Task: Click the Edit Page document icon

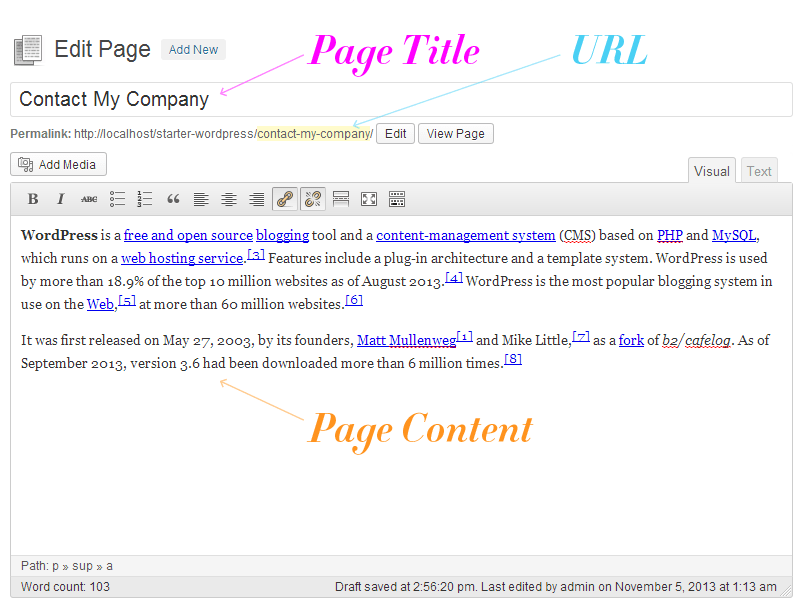Action: (28, 50)
